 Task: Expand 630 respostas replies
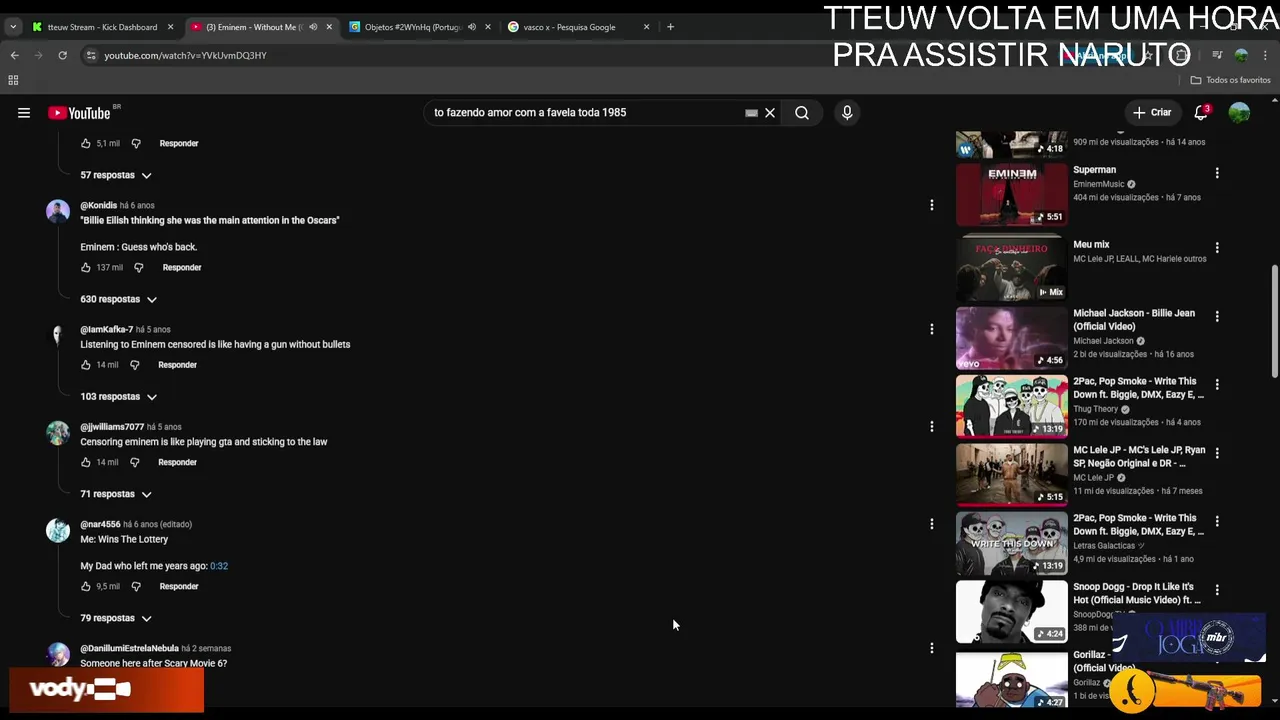click(x=119, y=299)
